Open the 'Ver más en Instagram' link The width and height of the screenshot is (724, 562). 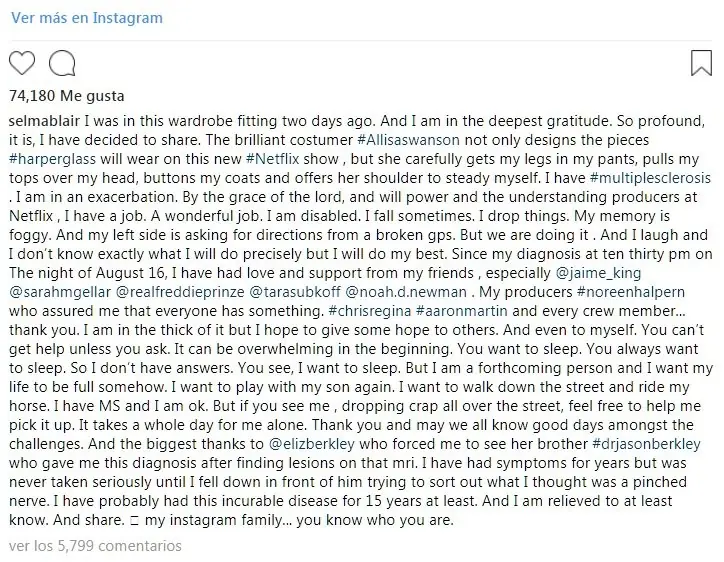click(87, 18)
